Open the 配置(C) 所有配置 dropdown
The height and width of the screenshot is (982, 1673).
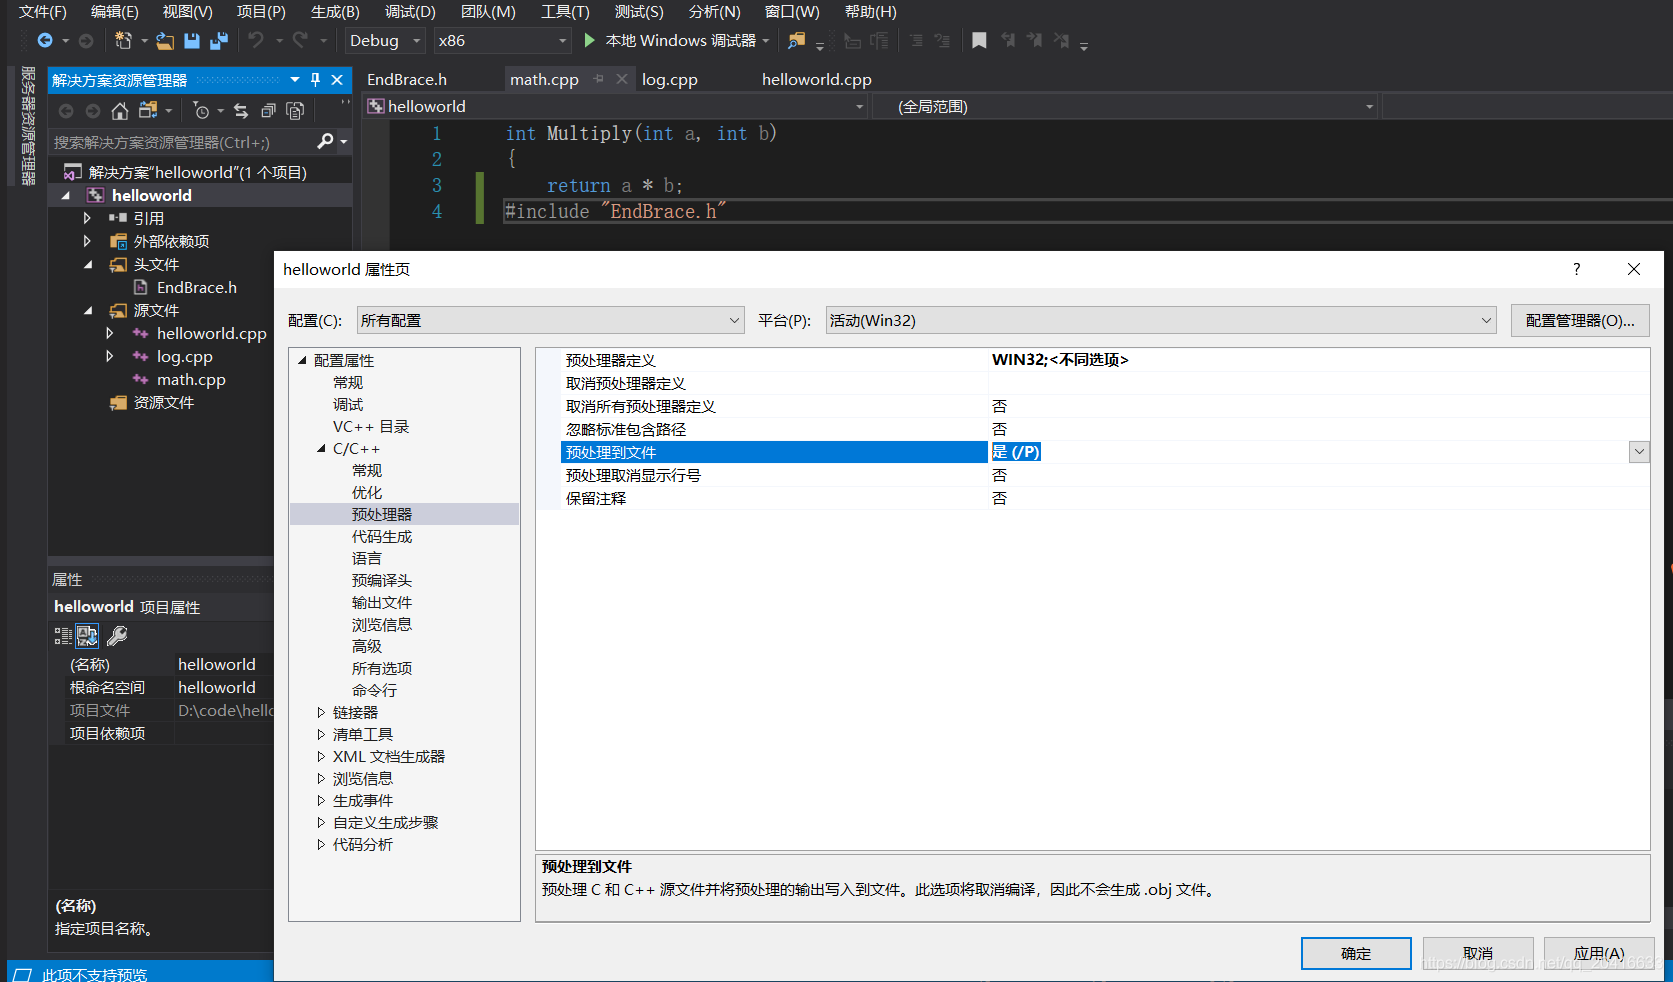click(551, 320)
